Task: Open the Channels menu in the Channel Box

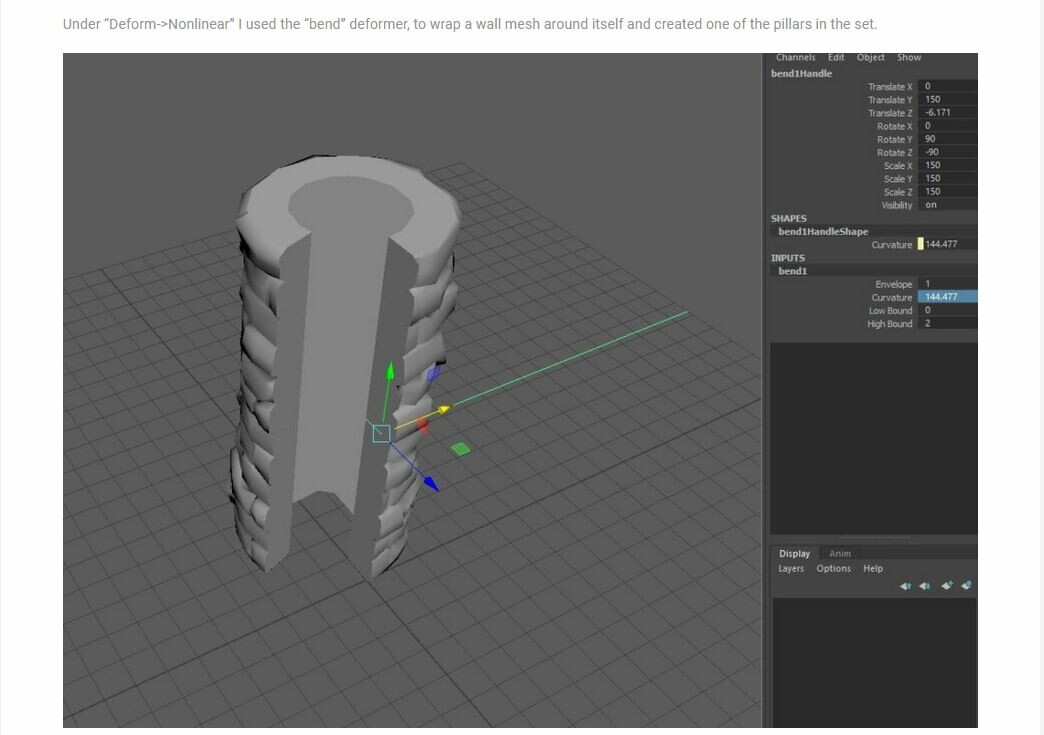Action: [x=795, y=58]
